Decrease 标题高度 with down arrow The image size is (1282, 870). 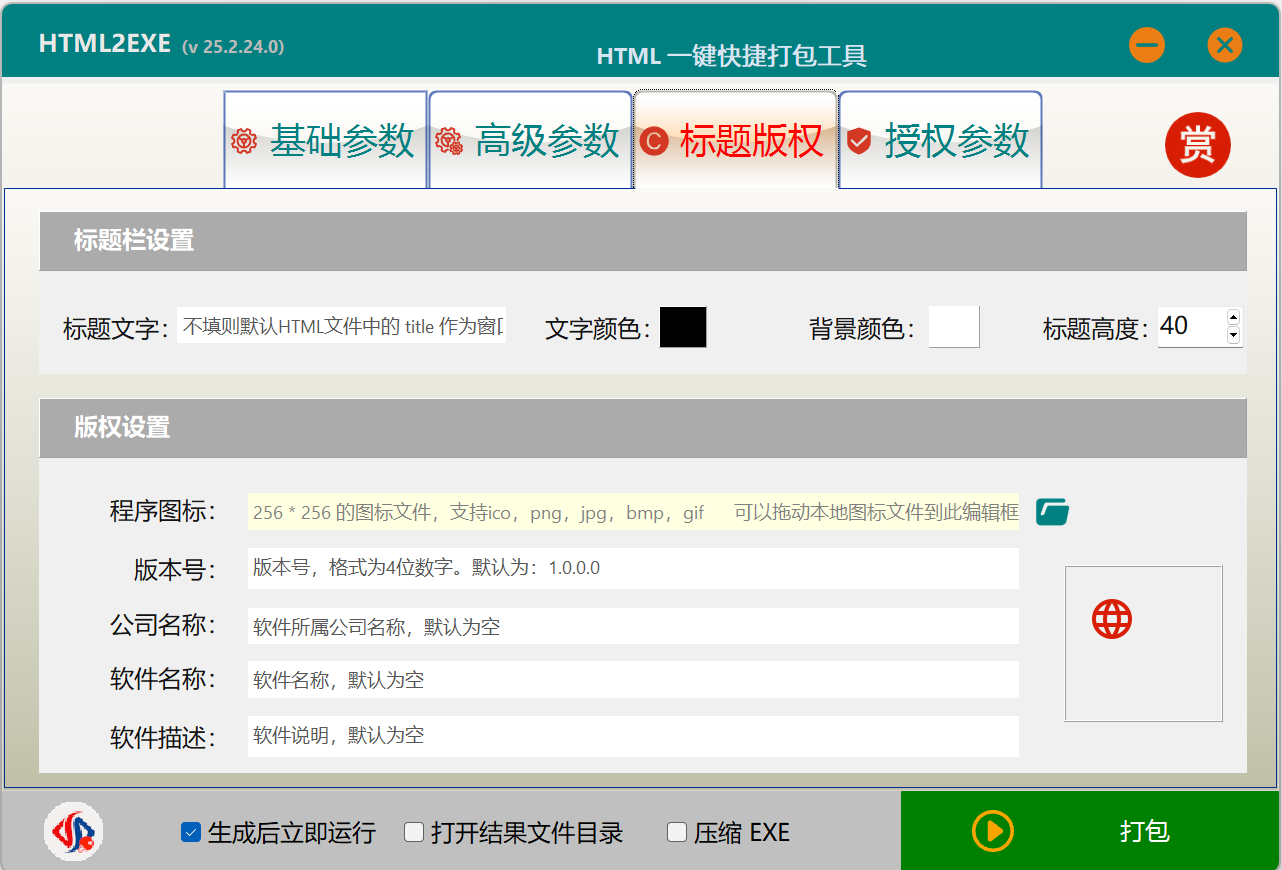[1233, 336]
